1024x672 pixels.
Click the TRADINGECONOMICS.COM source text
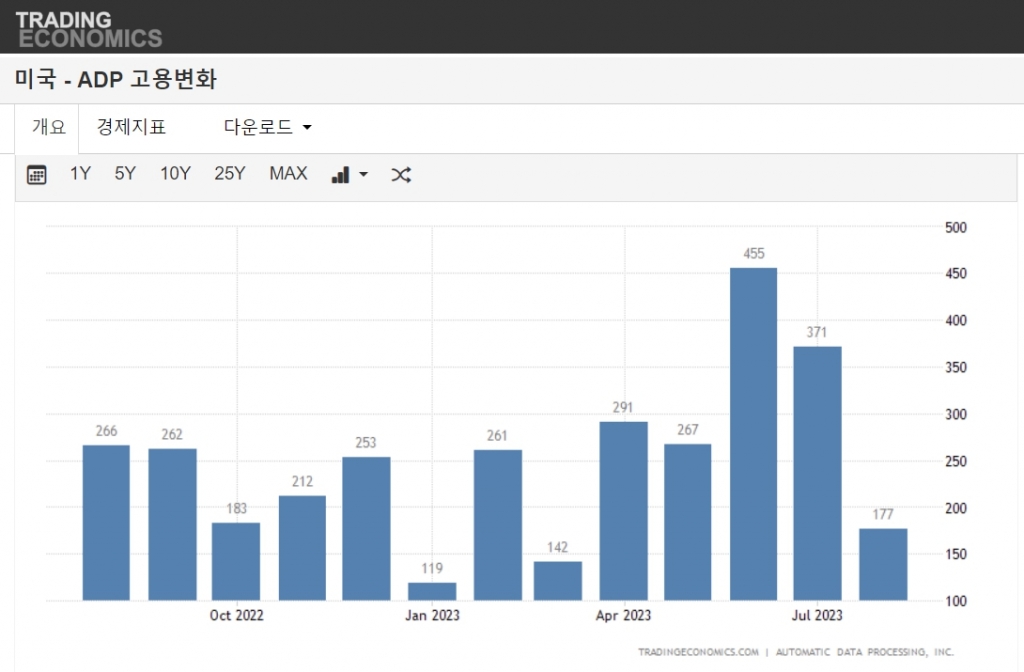698,652
